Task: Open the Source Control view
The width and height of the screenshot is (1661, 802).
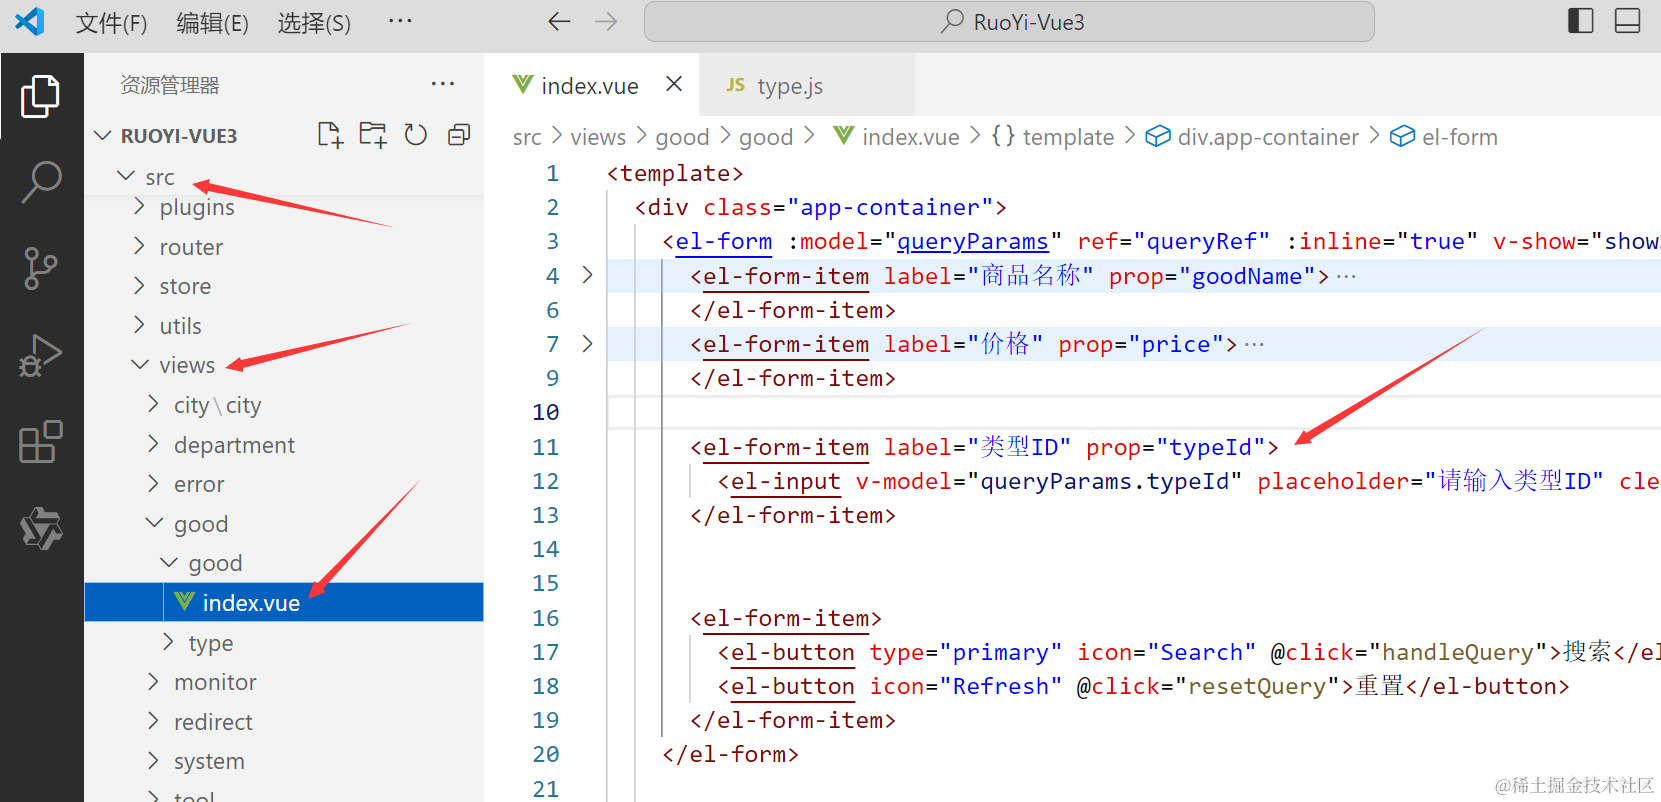Action: point(41,268)
